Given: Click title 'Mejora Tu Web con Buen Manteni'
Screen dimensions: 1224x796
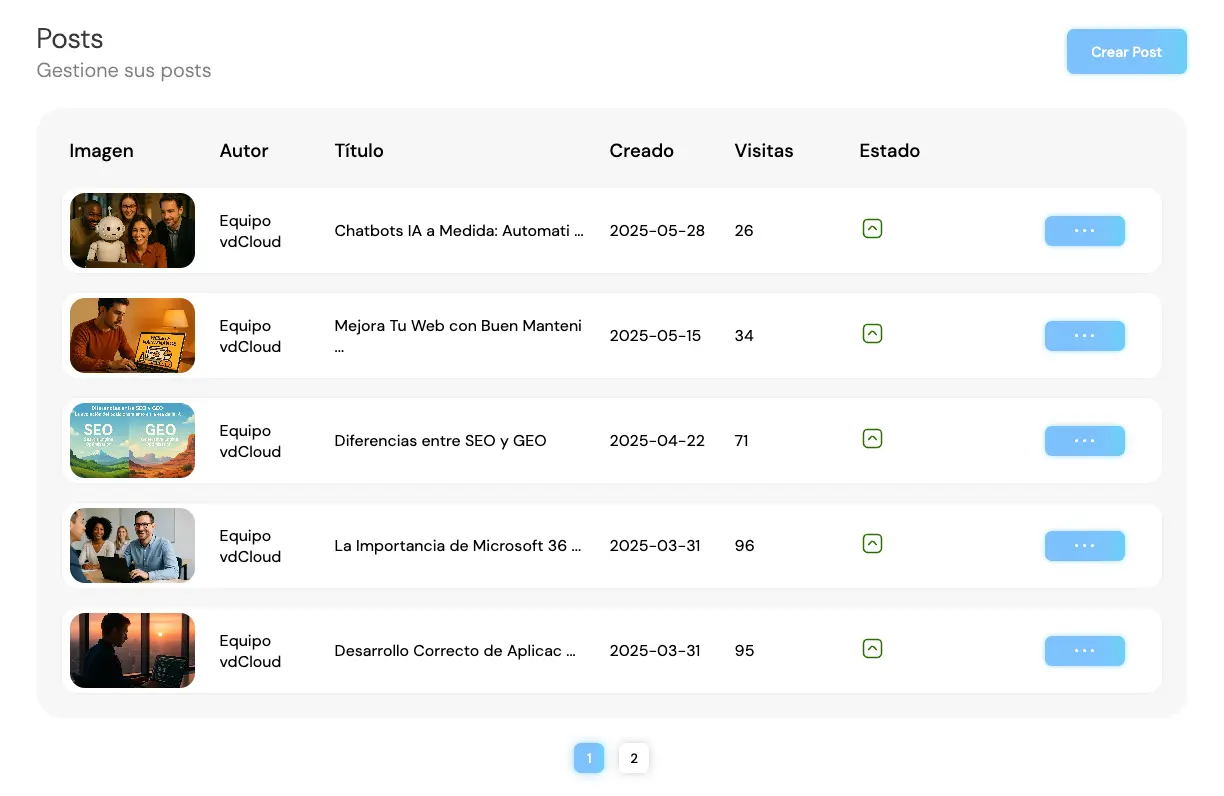Looking at the screenshot, I should click(x=458, y=326).
